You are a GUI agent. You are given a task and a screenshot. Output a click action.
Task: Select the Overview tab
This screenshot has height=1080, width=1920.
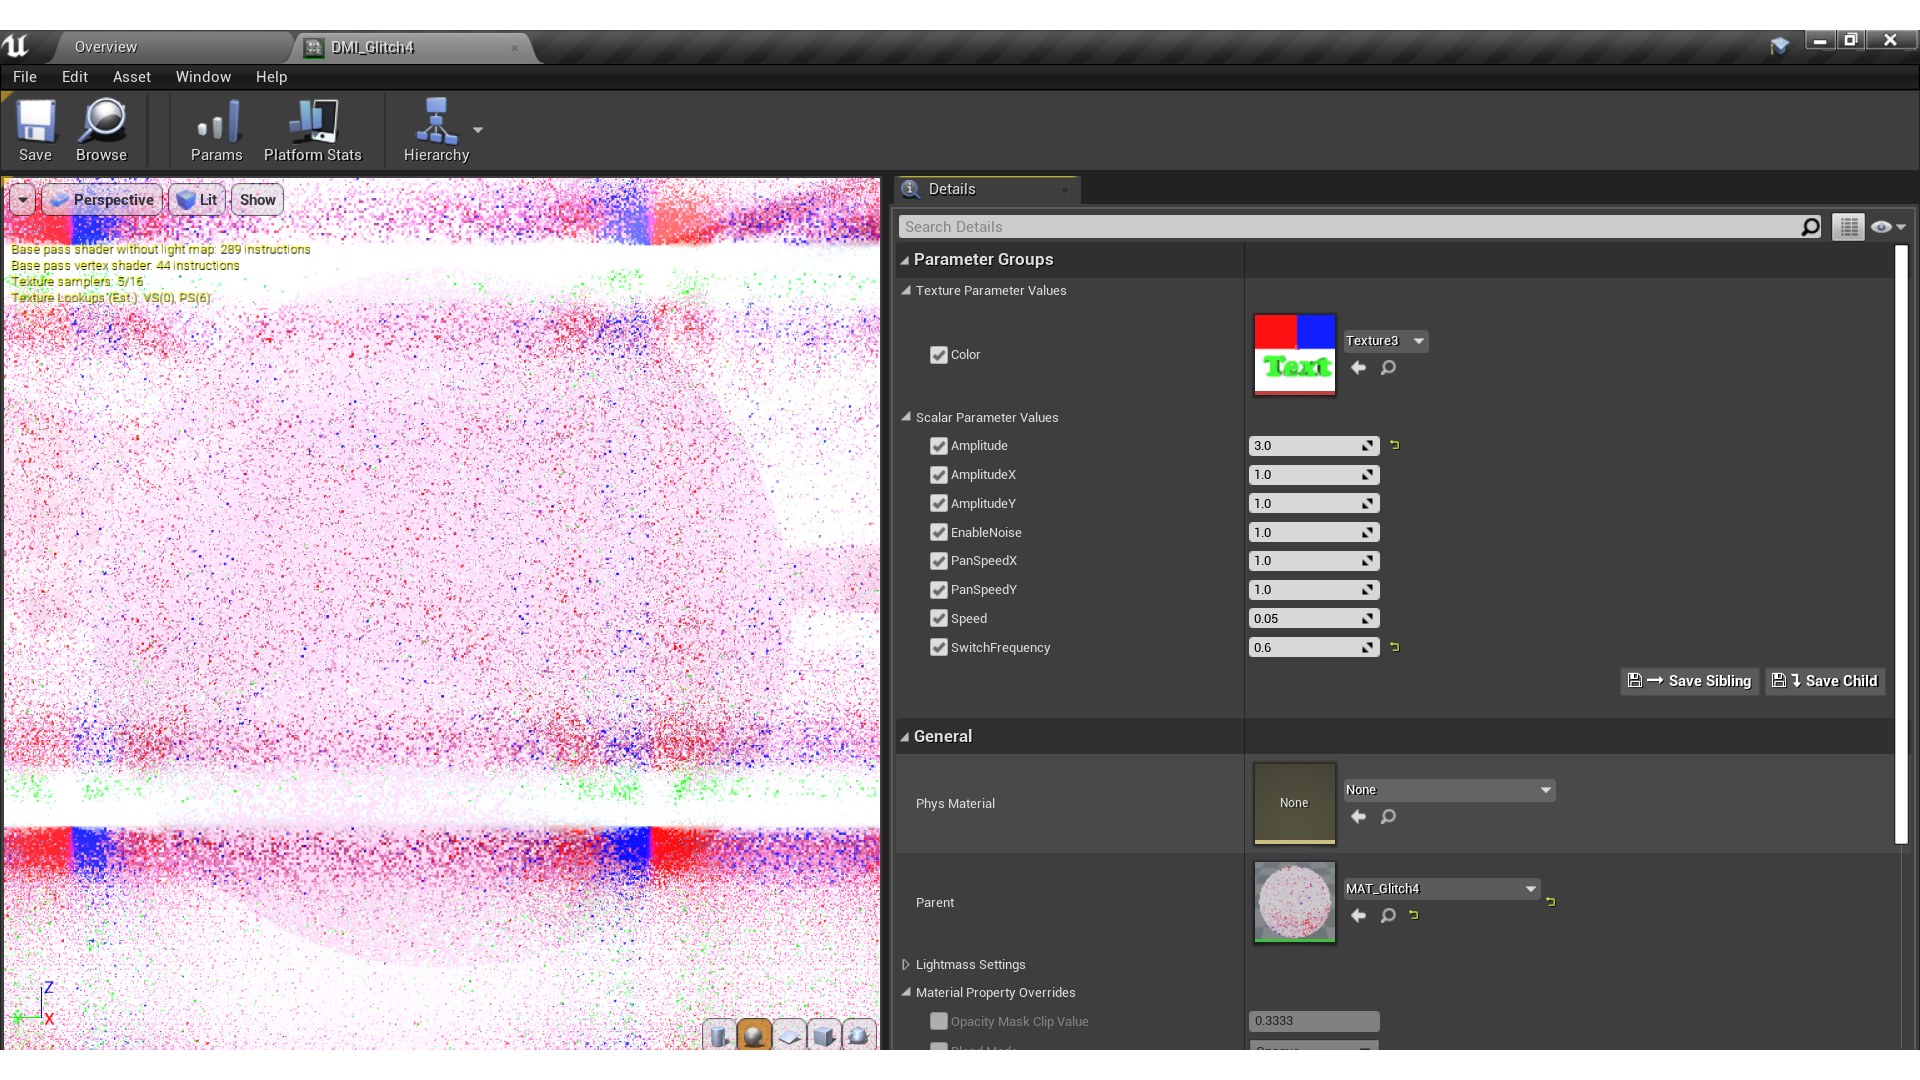point(105,46)
